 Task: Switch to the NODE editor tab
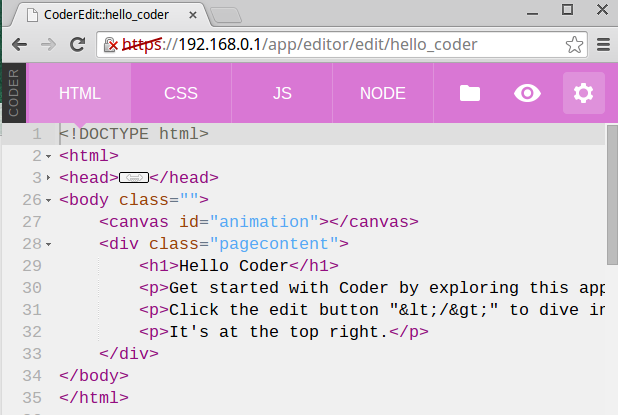pos(383,93)
